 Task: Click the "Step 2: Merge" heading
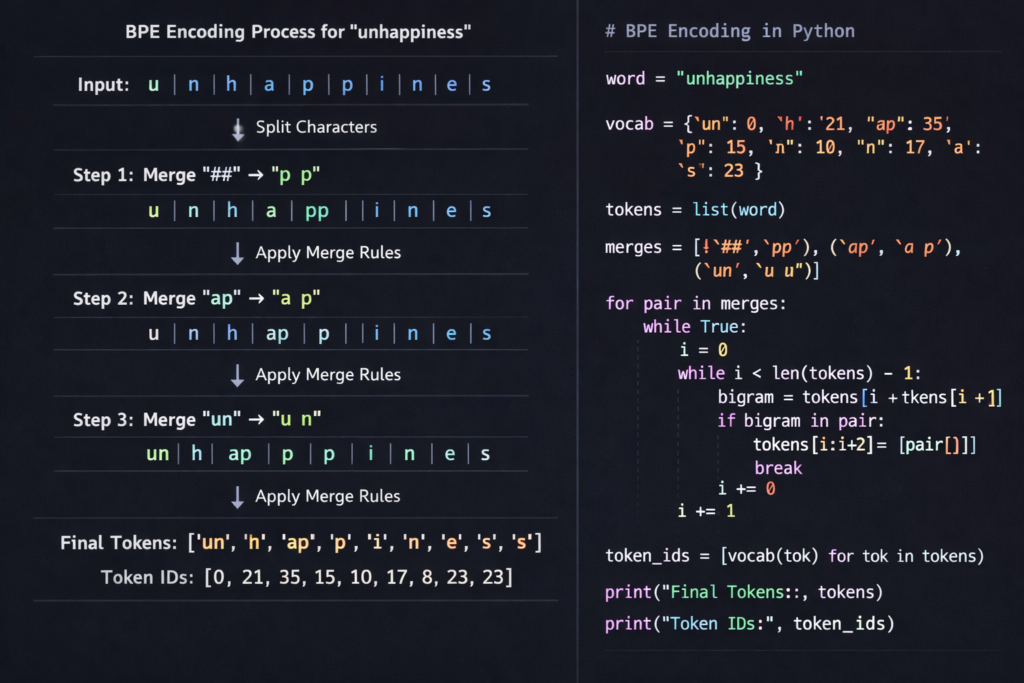[134, 298]
